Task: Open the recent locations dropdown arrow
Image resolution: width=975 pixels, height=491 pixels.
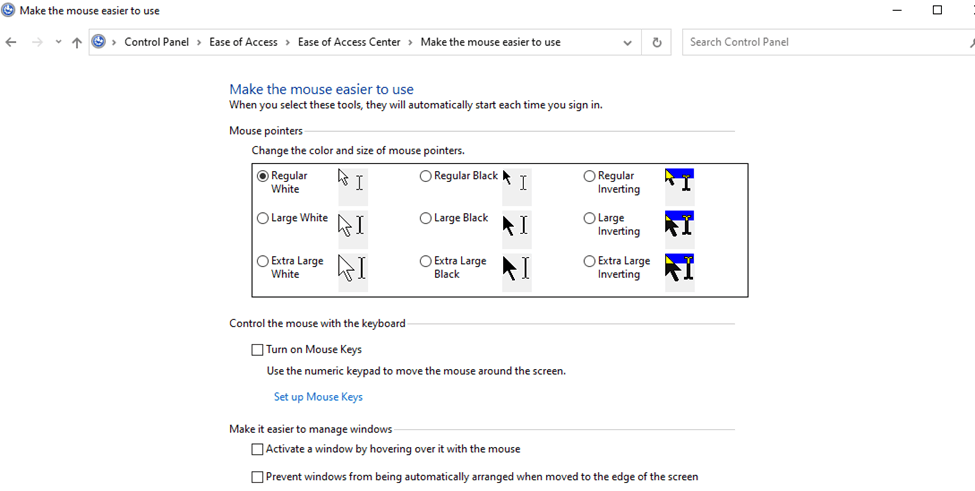Action: (58, 42)
